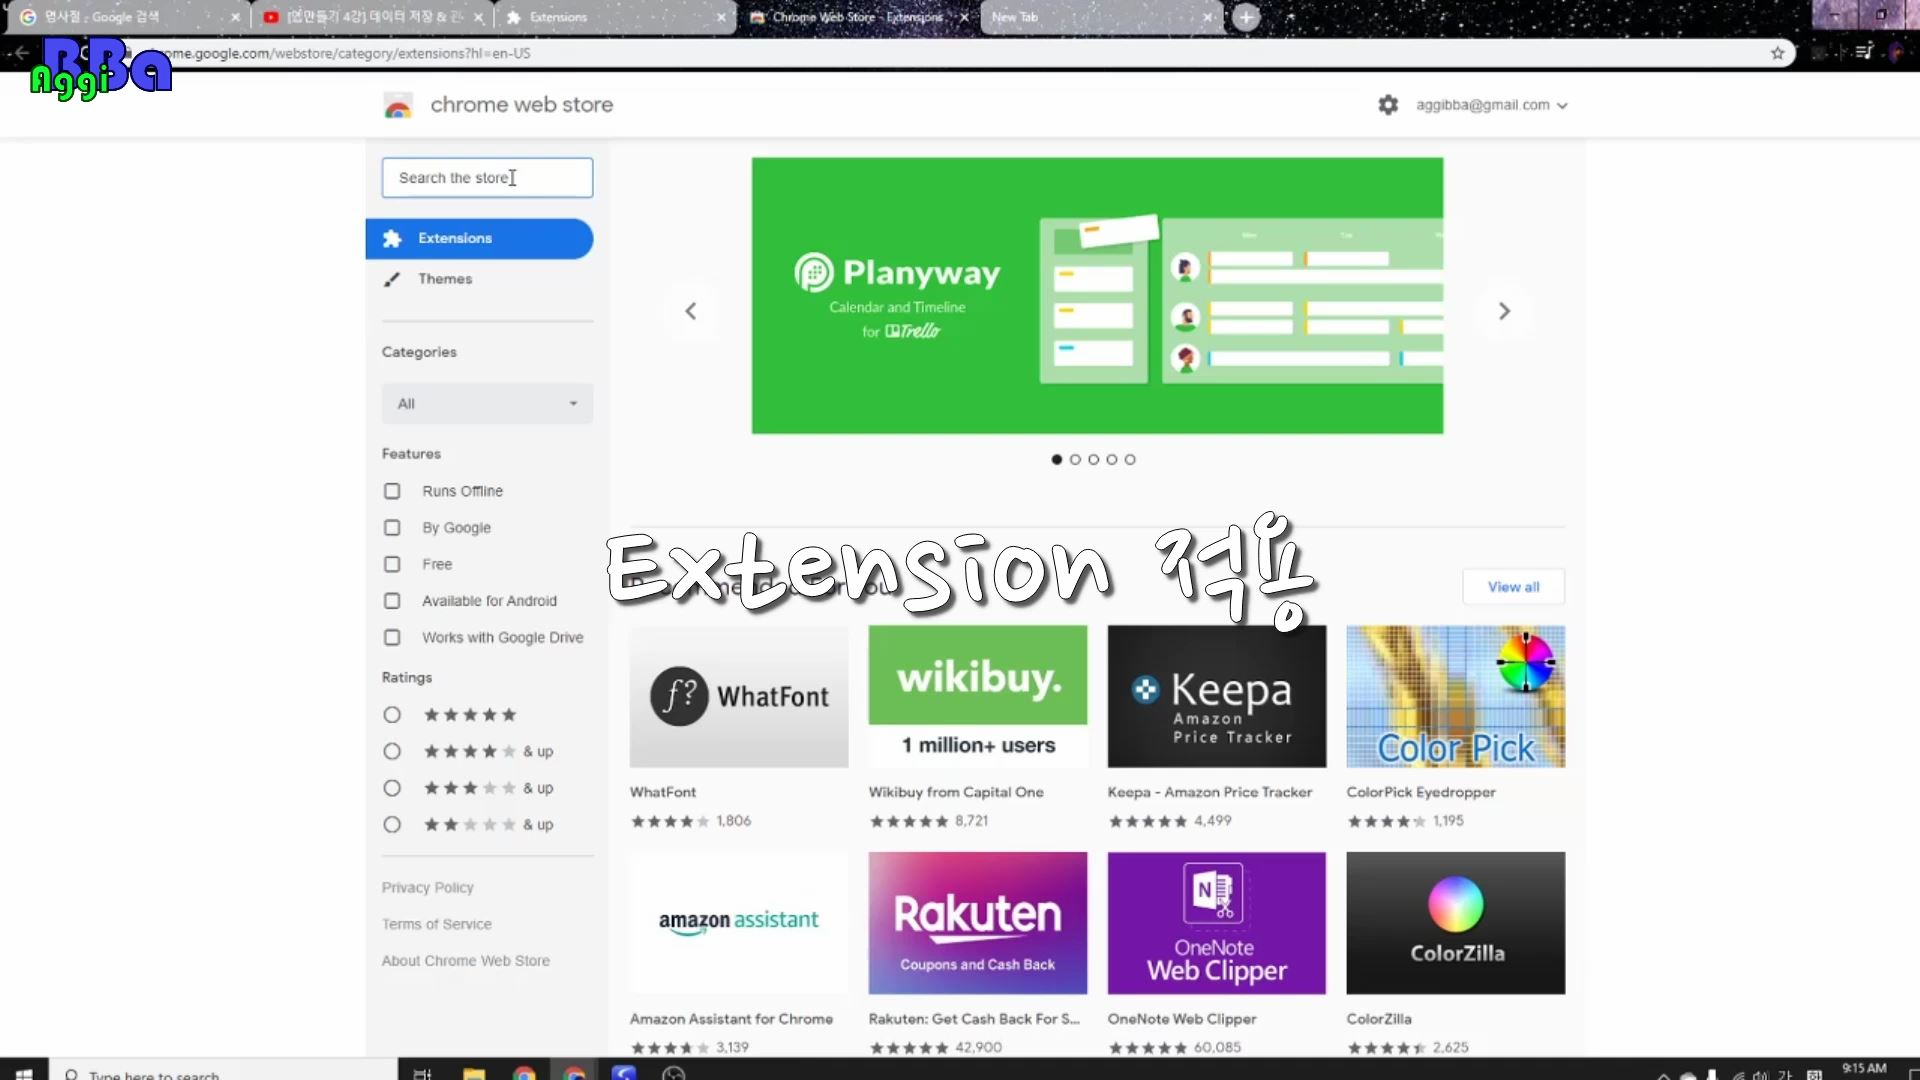Tick the Free feature checkbox

(x=392, y=564)
